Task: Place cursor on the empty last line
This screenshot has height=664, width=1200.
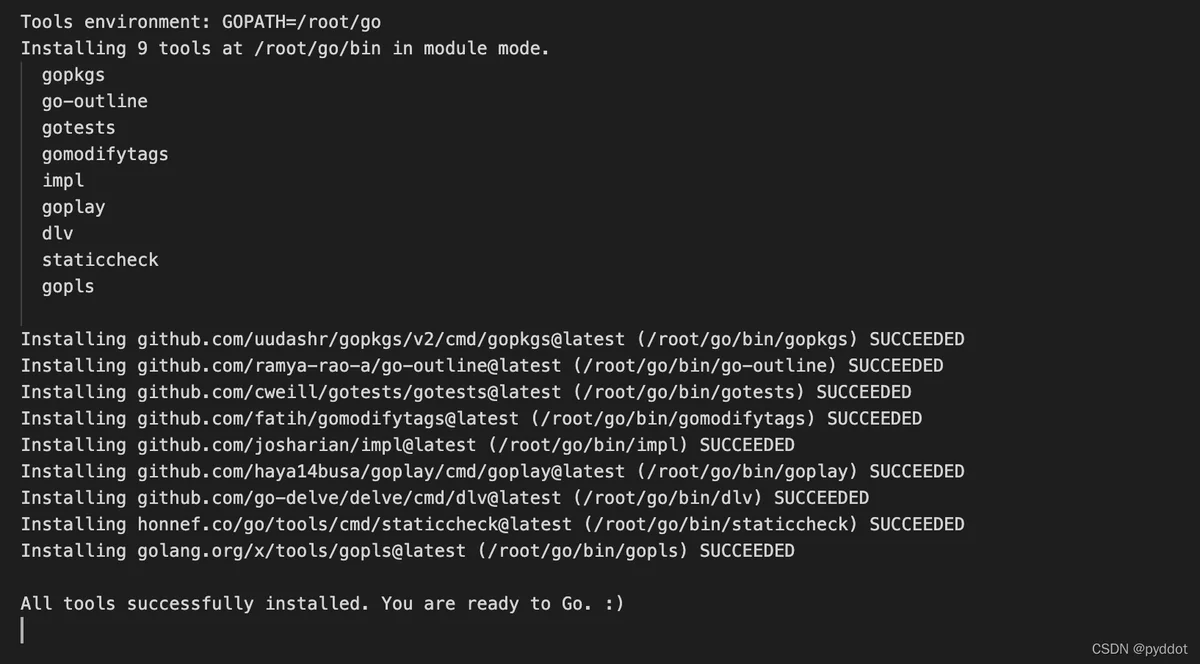Action: tap(22, 630)
